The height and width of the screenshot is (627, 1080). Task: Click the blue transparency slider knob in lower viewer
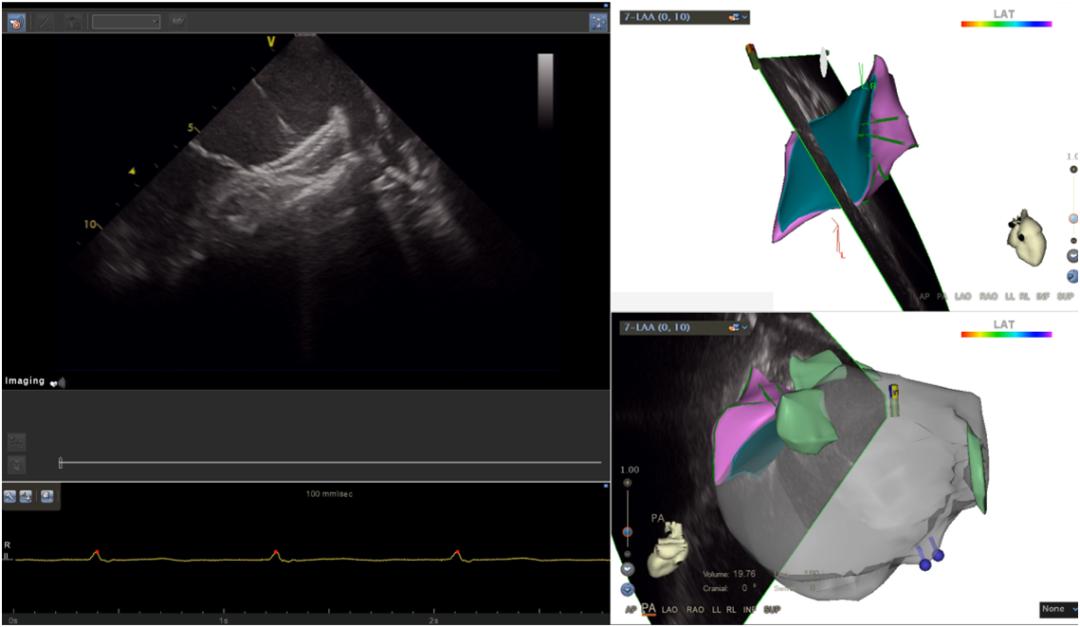pos(627,533)
